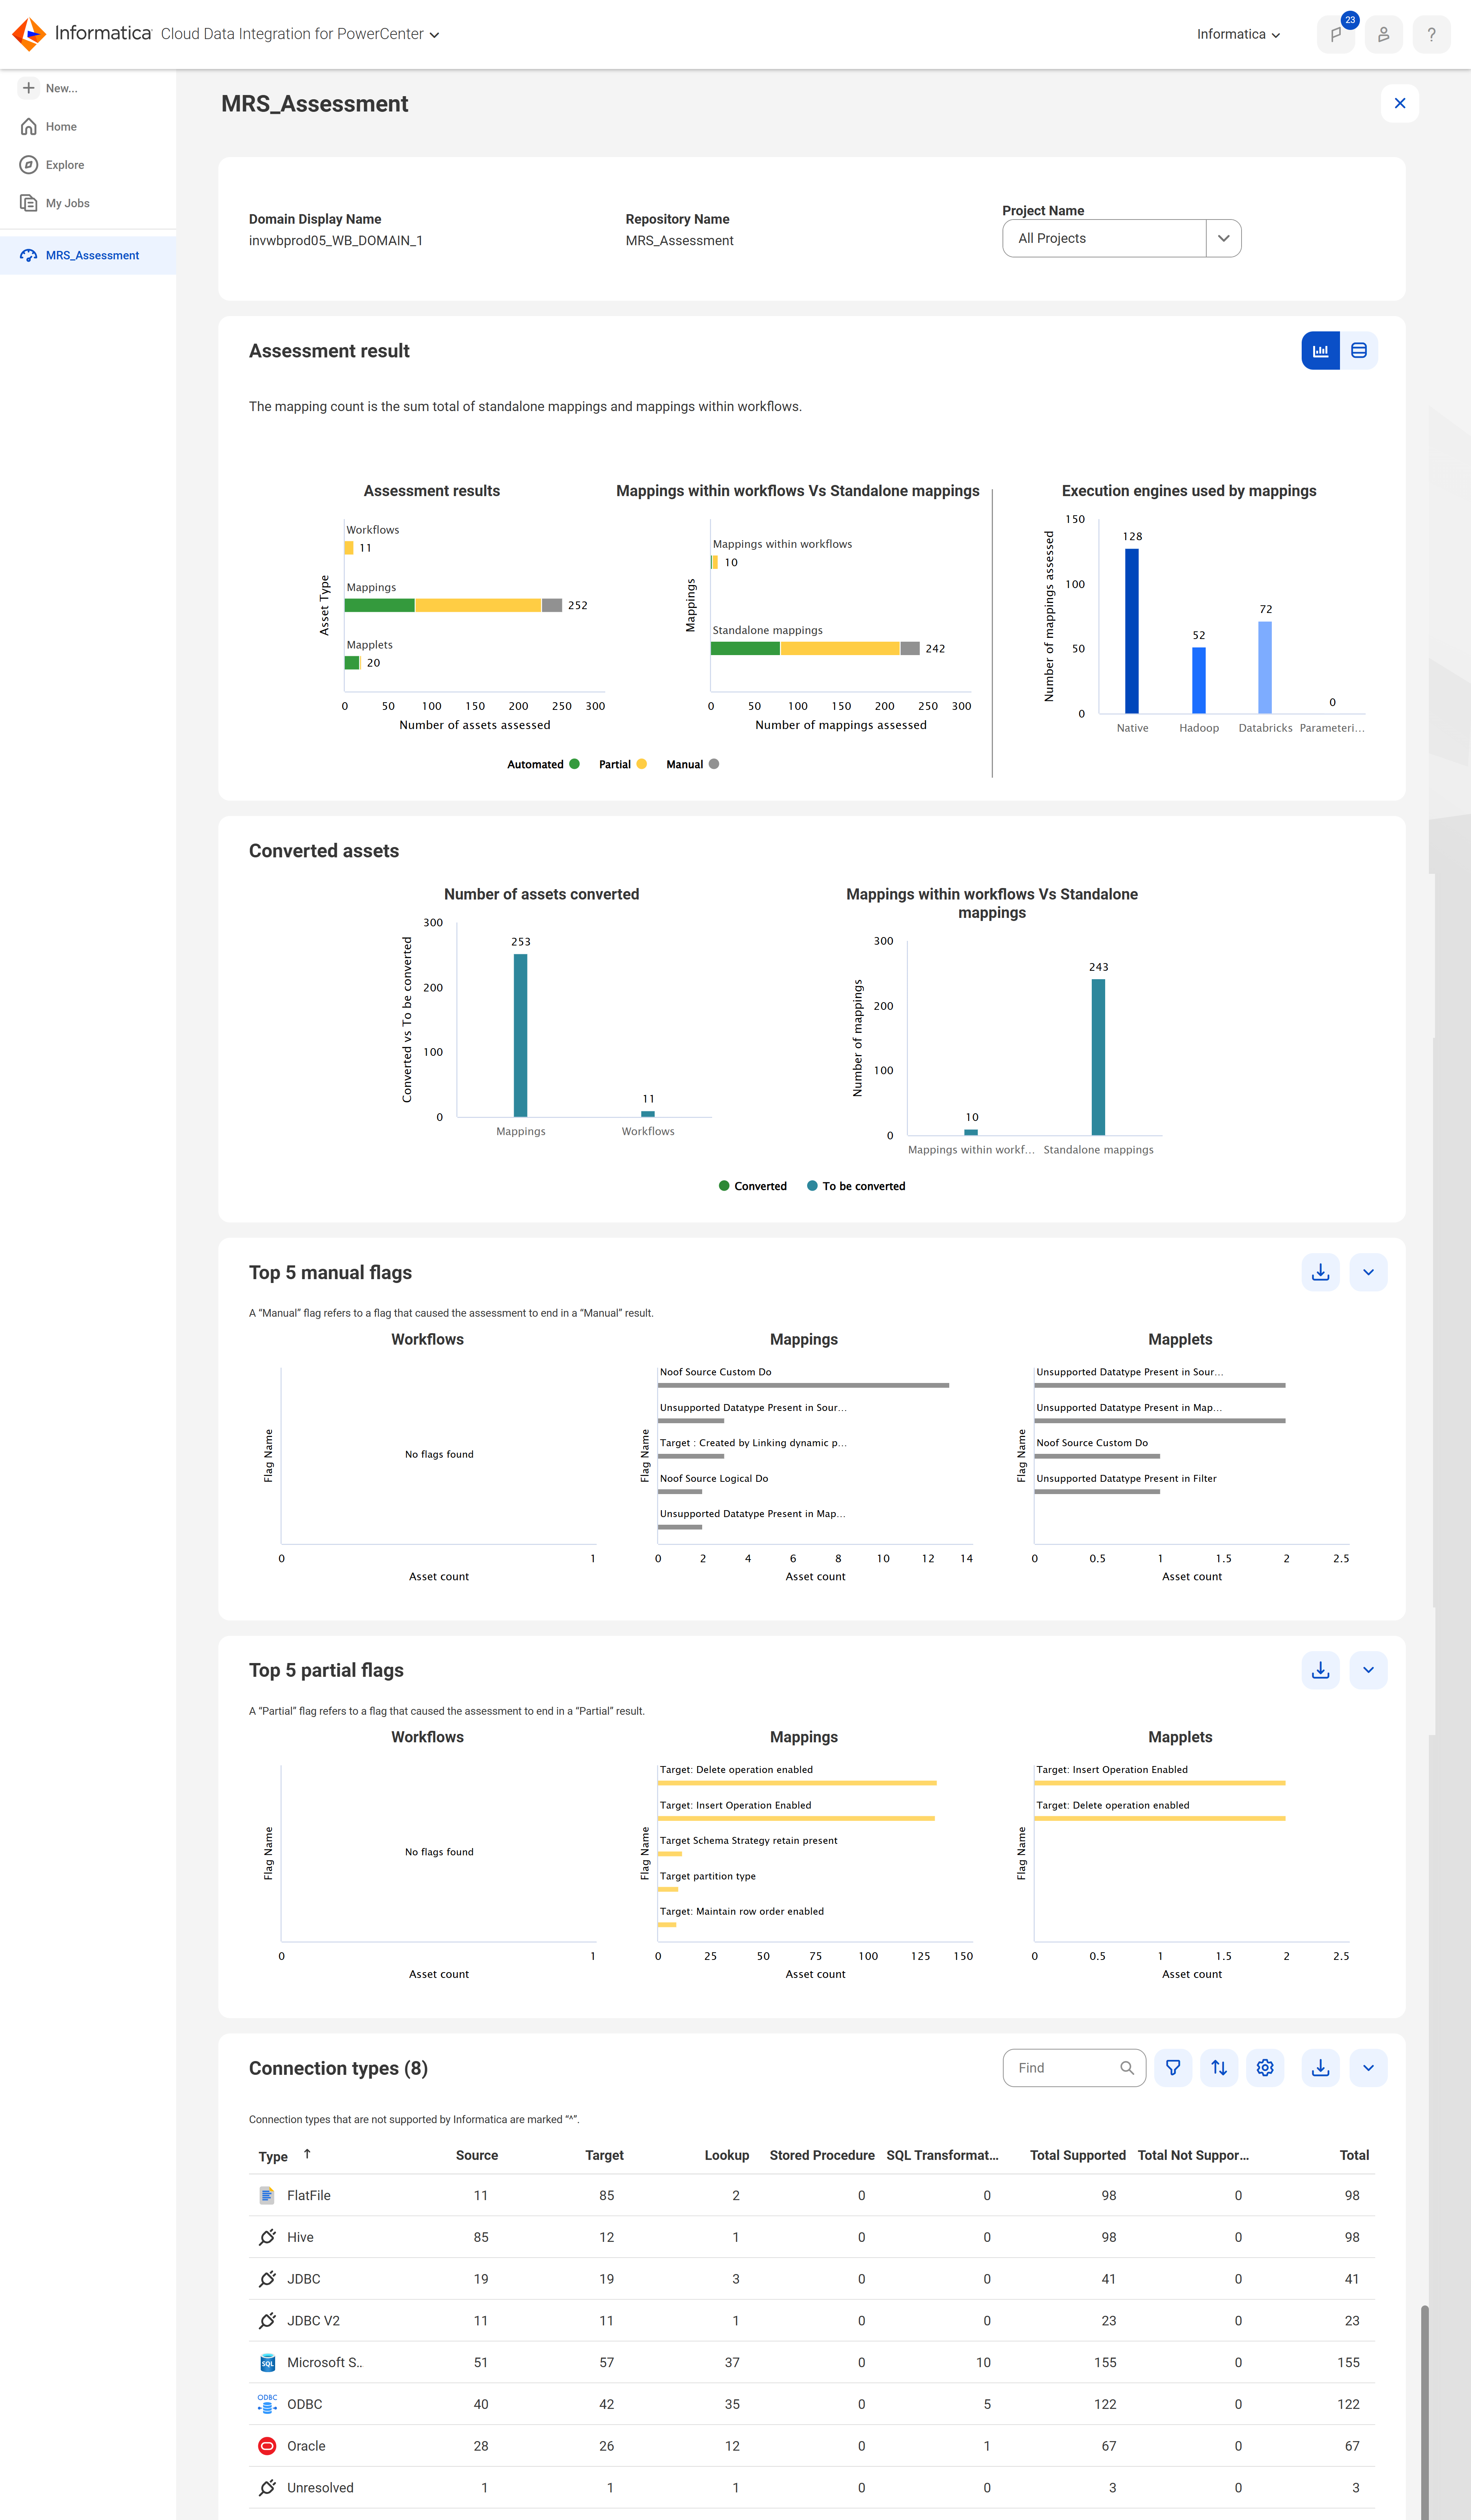Toggle the Partial legend item
Image resolution: width=1471 pixels, height=2520 pixels.
[622, 764]
